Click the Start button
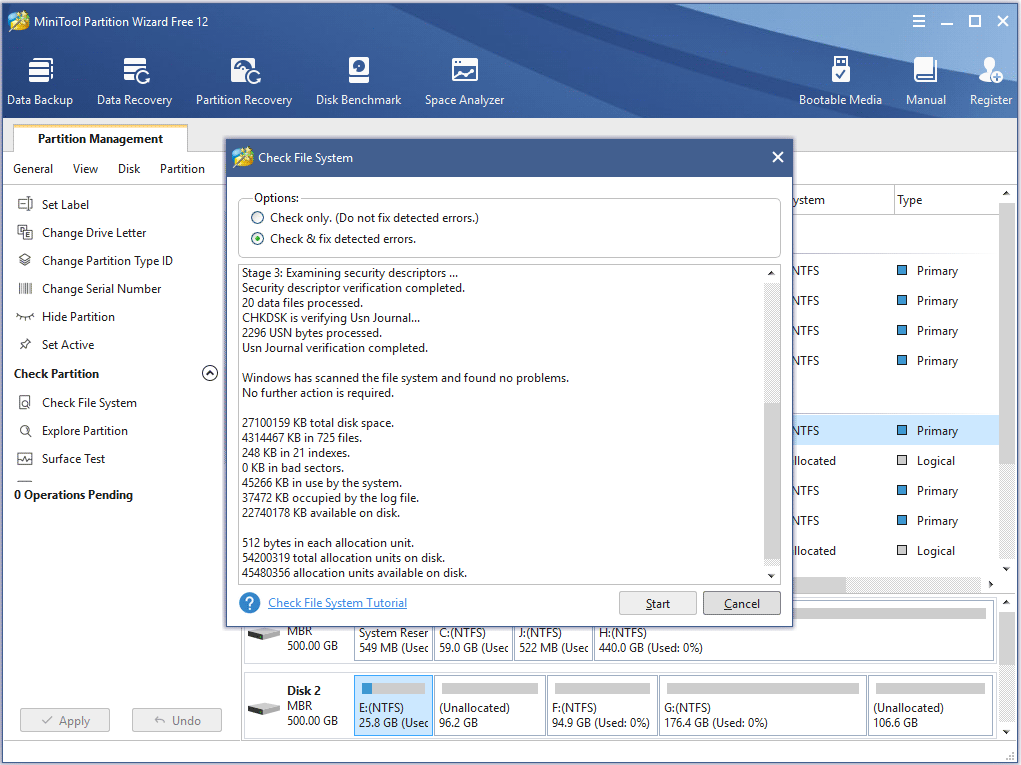The width and height of the screenshot is (1021, 765). coord(658,604)
